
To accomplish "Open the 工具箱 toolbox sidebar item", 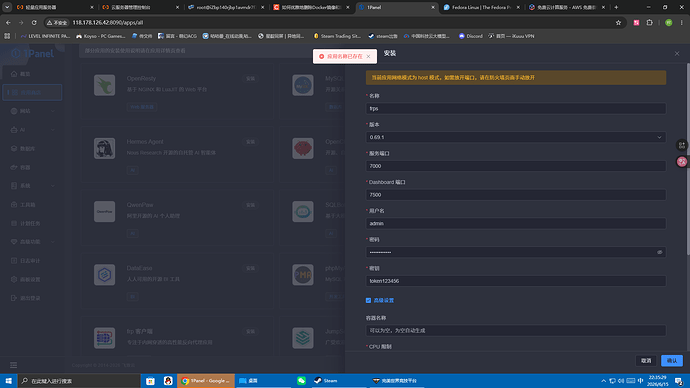I will (32, 205).
